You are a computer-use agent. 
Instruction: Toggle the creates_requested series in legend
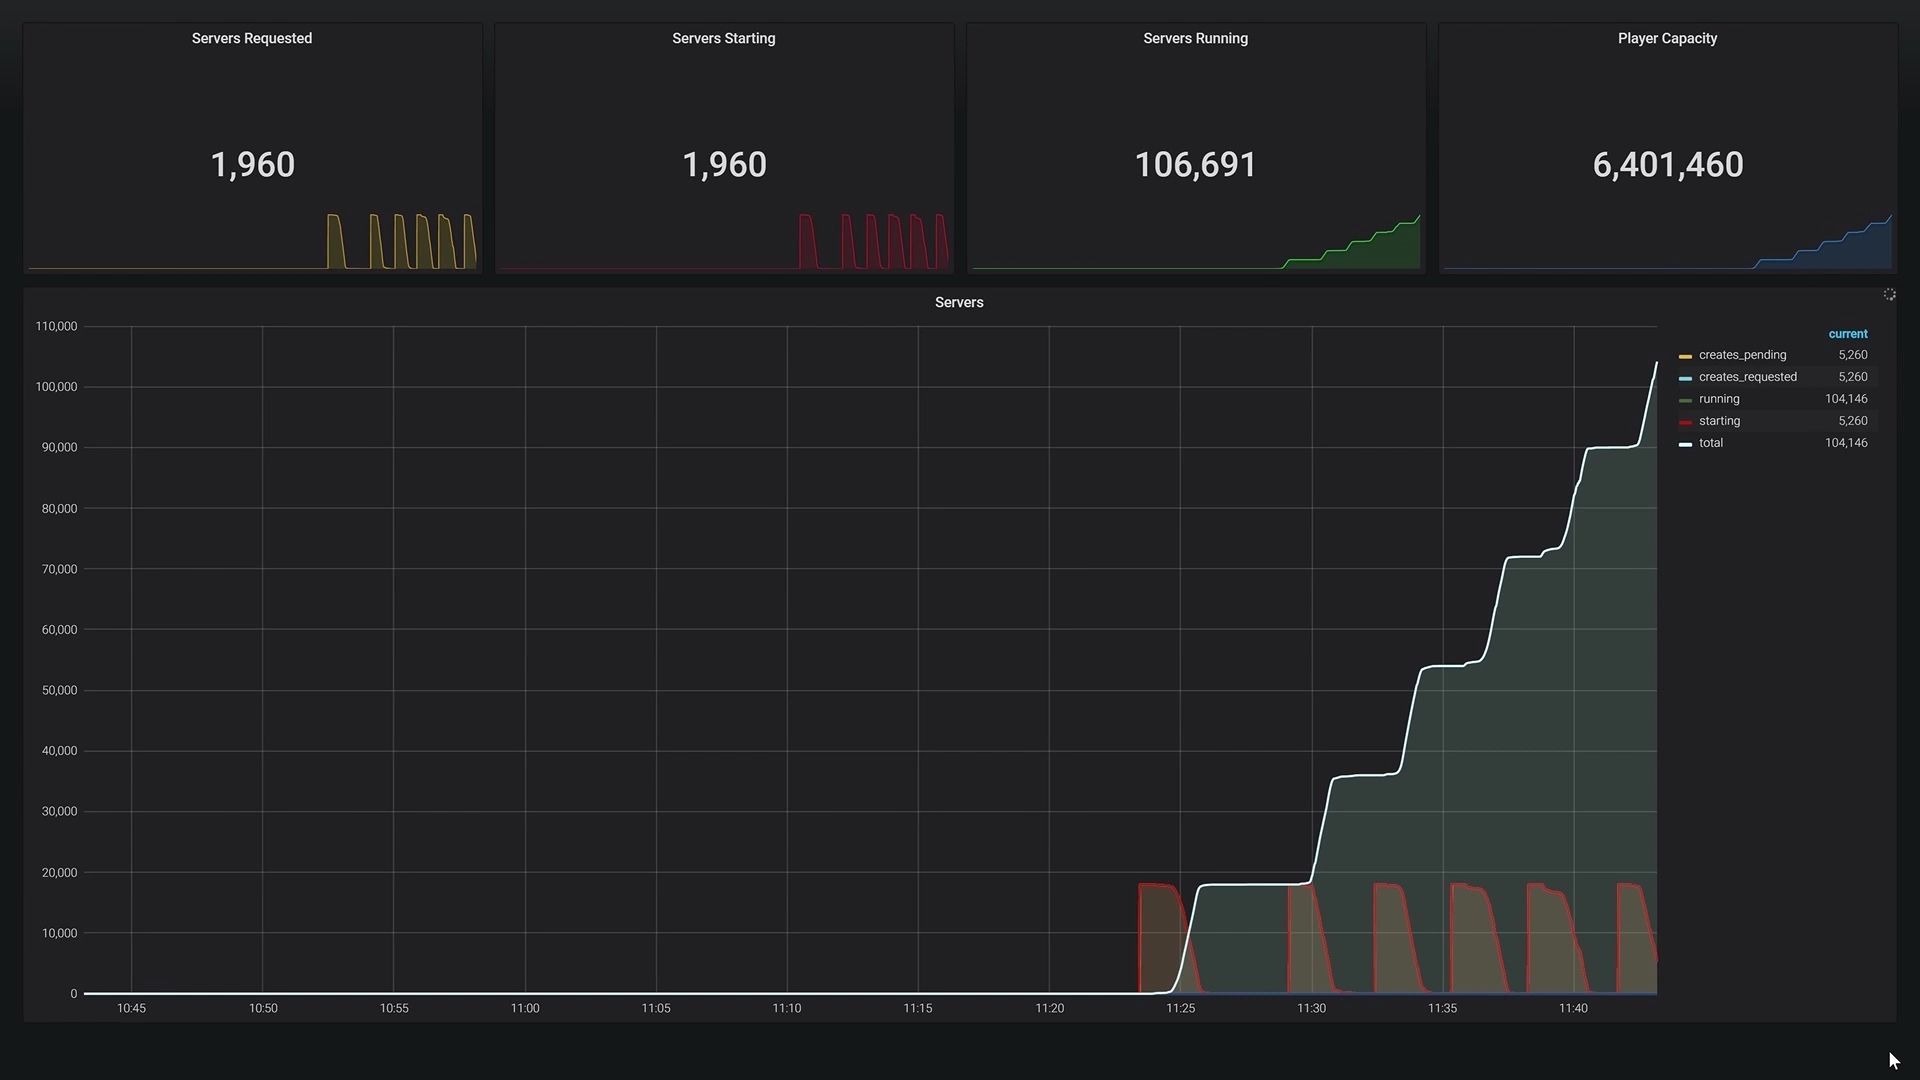(1747, 377)
